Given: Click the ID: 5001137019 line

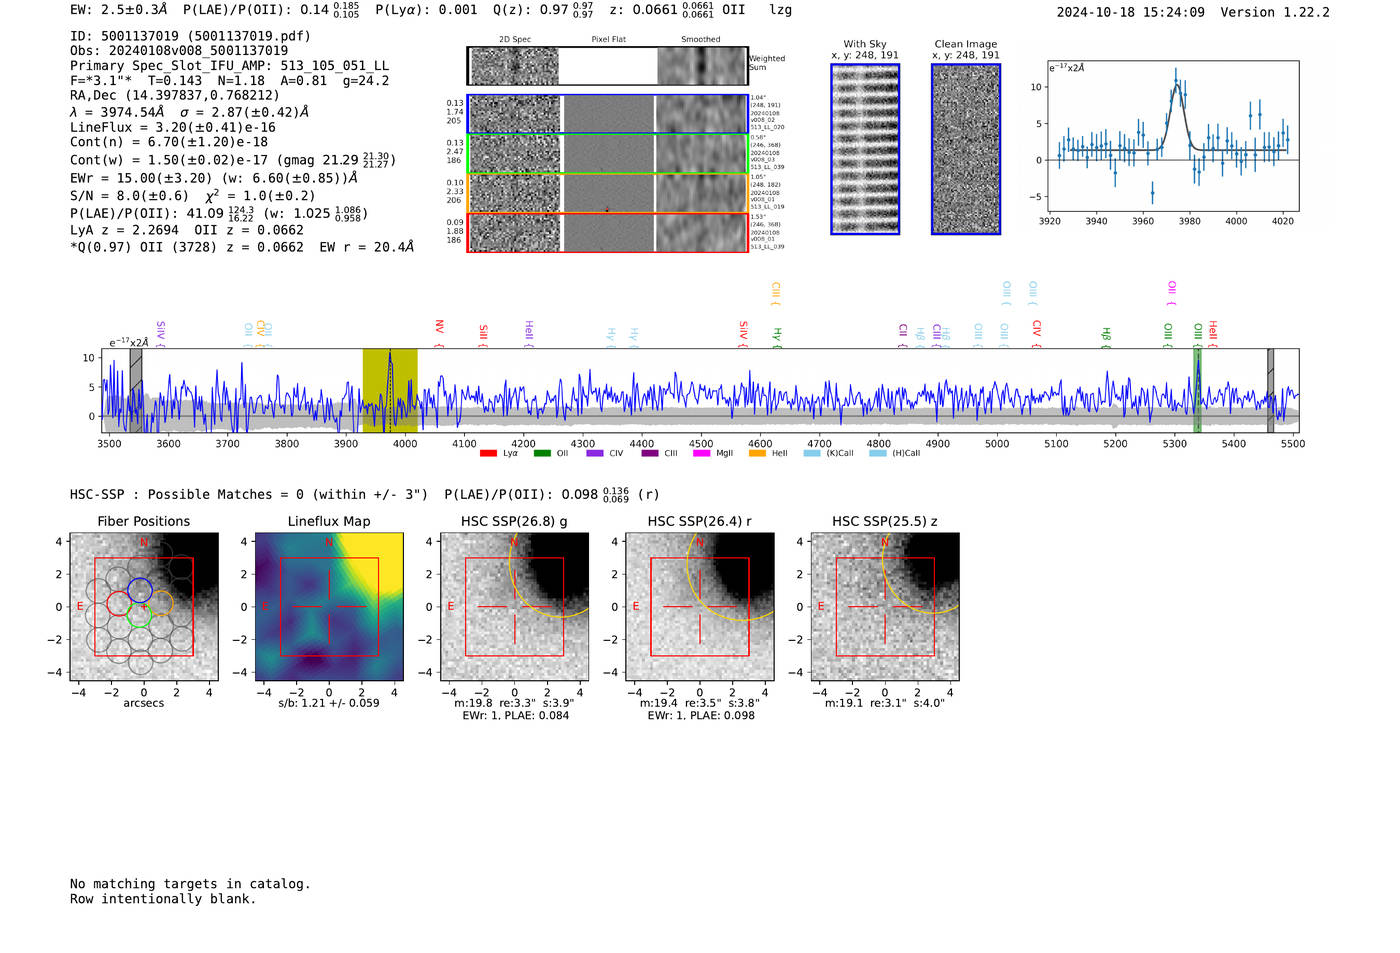Looking at the screenshot, I should click(190, 35).
